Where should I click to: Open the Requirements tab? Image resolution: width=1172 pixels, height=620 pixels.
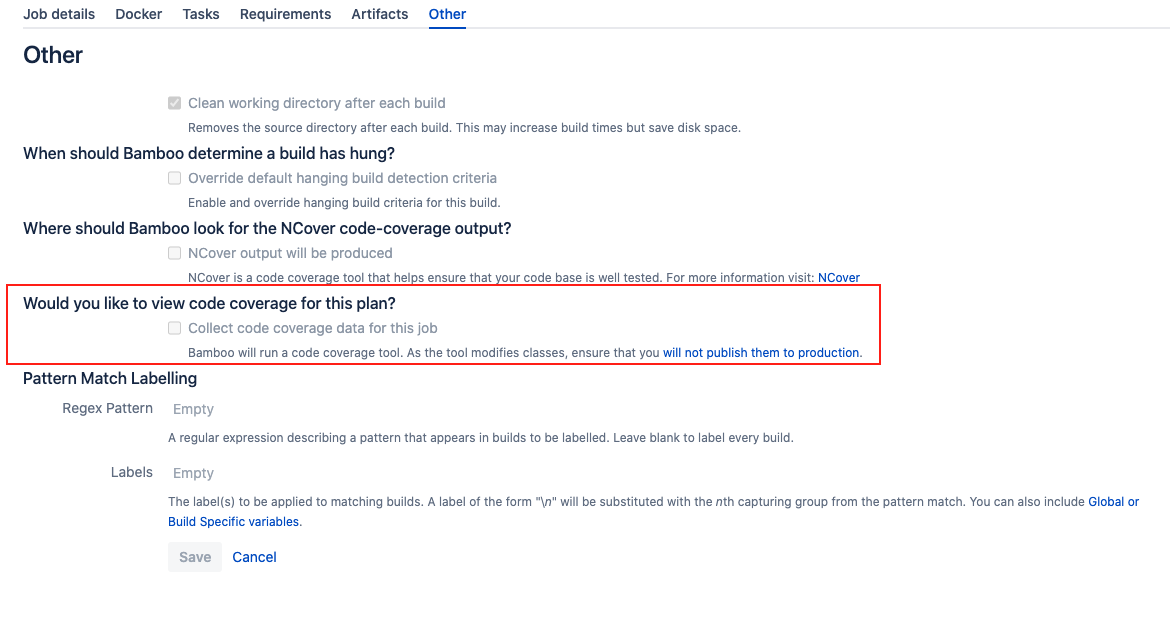(286, 14)
